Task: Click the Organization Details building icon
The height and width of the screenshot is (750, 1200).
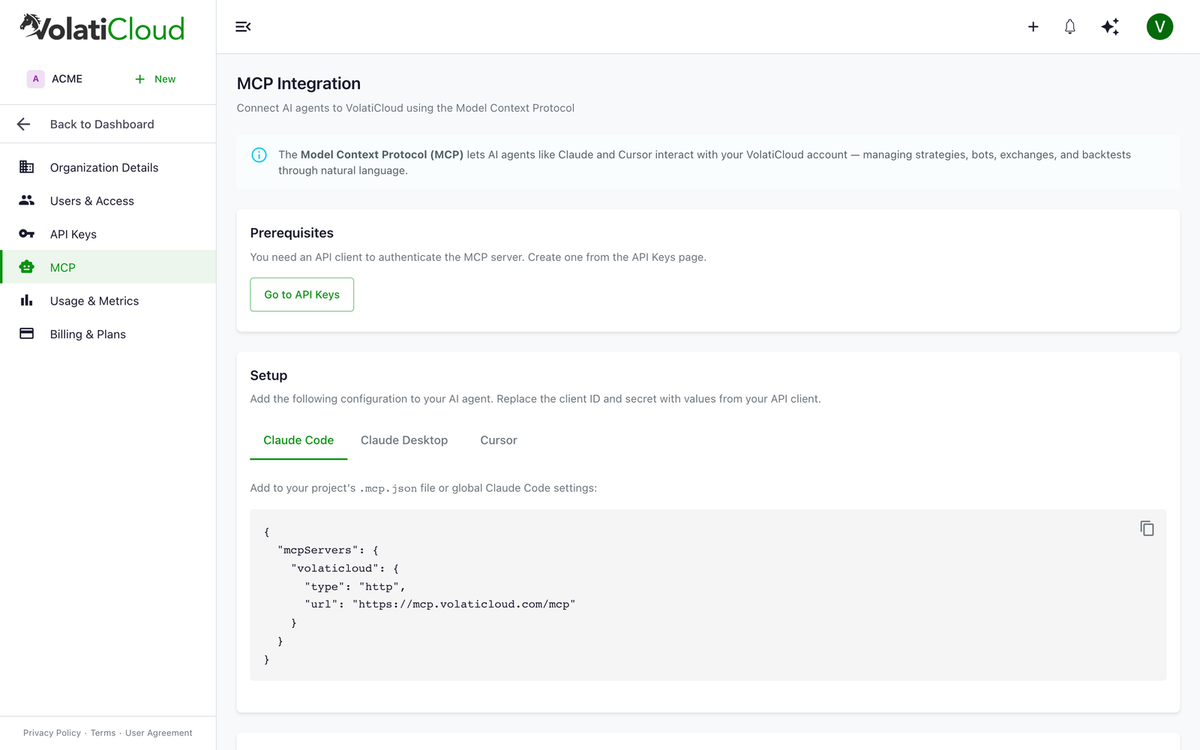Action: (27, 167)
